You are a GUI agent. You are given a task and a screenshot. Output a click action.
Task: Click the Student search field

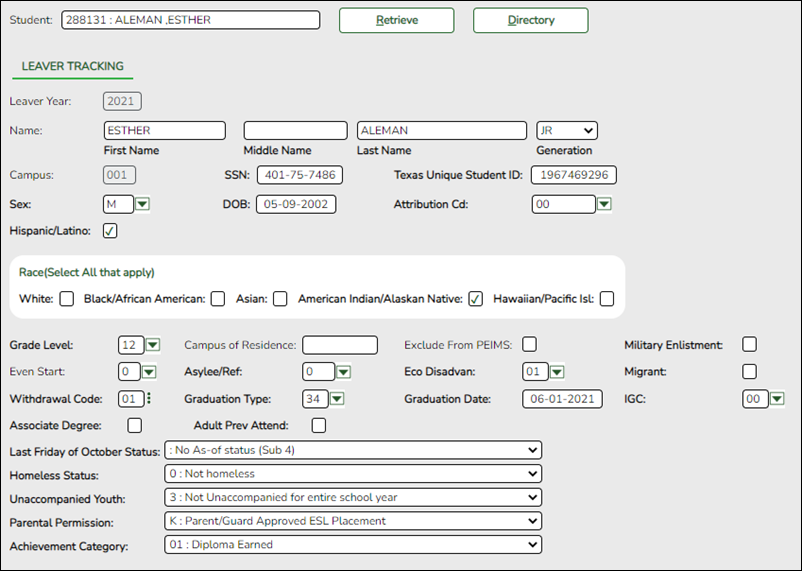[191, 20]
